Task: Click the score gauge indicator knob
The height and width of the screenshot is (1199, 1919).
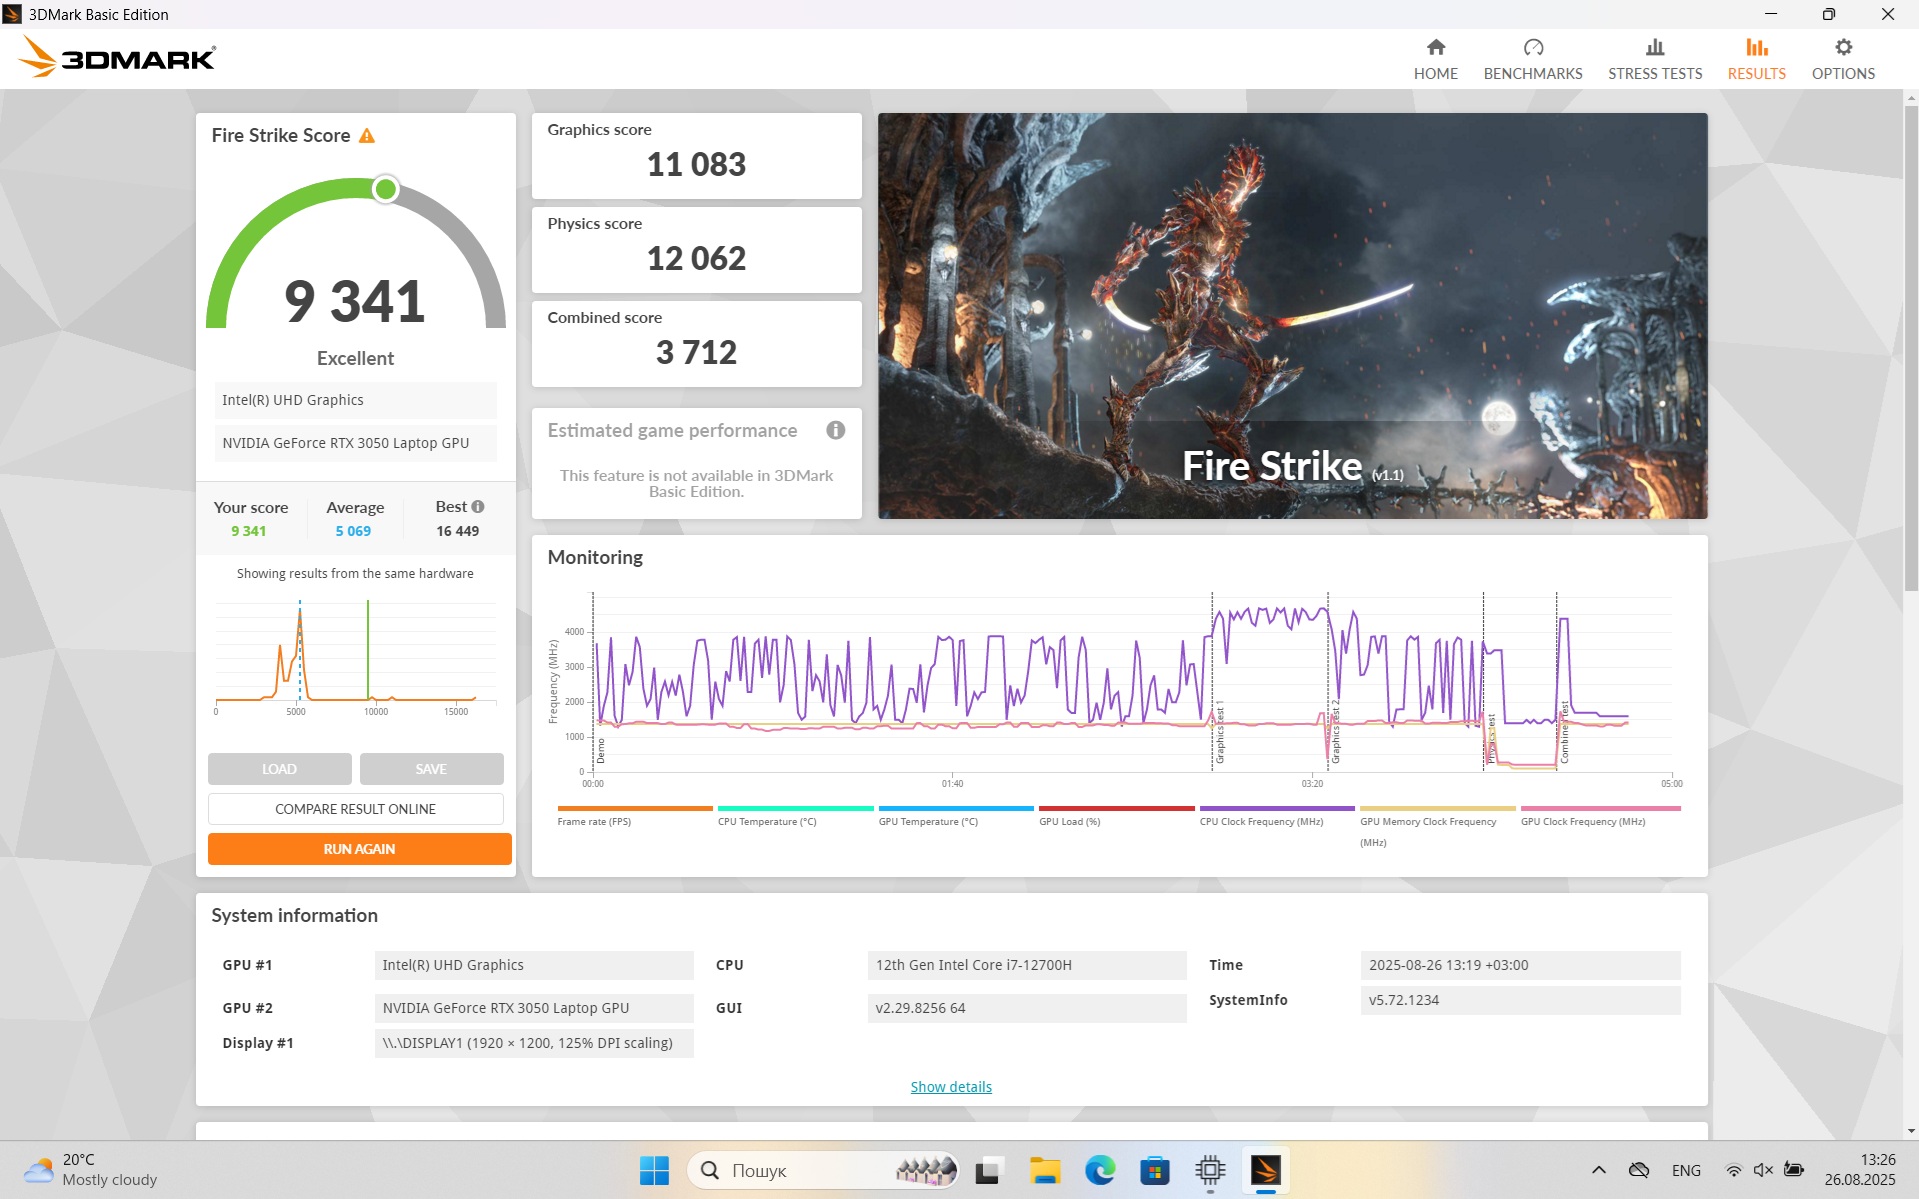Action: [385, 189]
